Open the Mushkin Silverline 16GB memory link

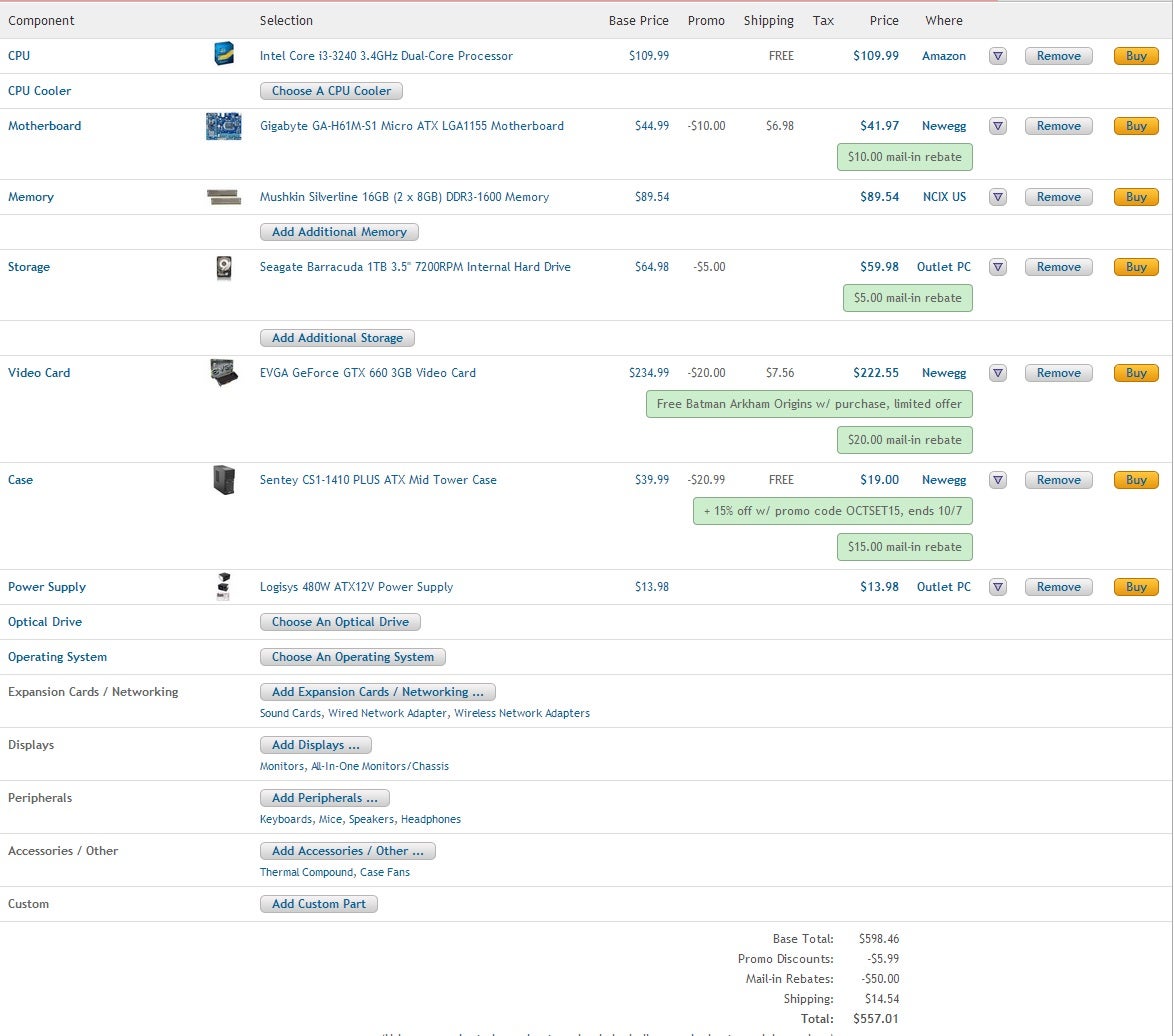pos(404,197)
